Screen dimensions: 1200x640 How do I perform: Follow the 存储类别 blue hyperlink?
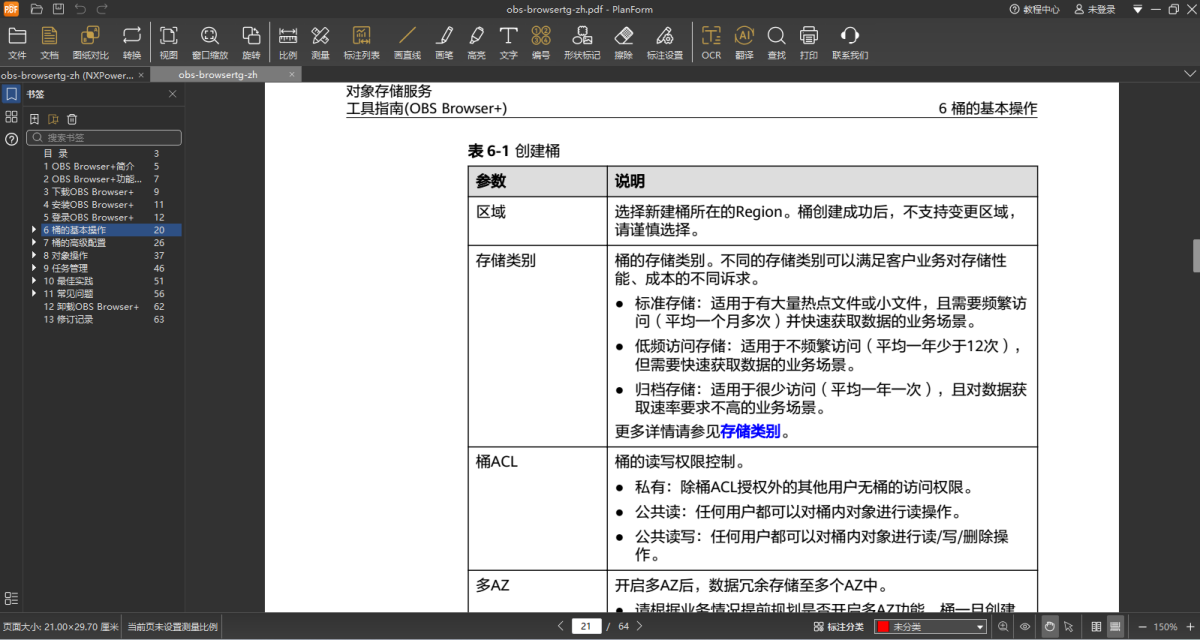(750, 432)
